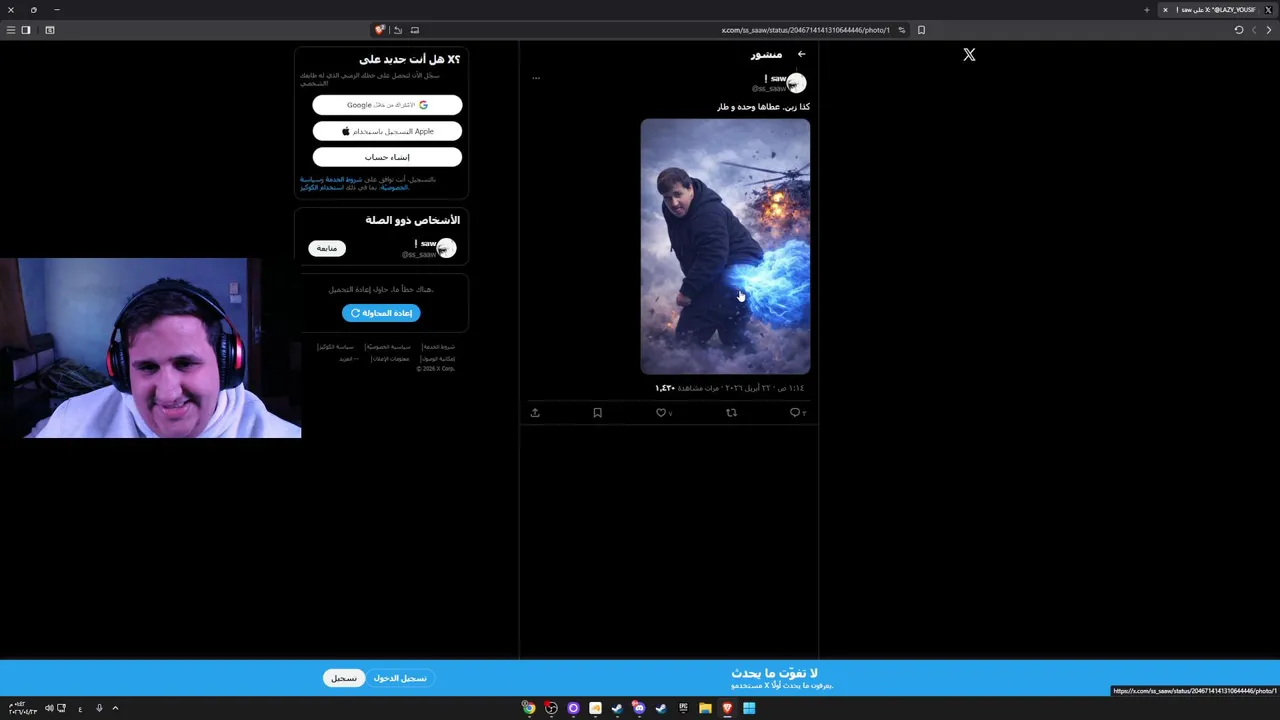Click the handle @ss_saaw in relevant people
This screenshot has height=720, width=1280.
click(x=418, y=254)
